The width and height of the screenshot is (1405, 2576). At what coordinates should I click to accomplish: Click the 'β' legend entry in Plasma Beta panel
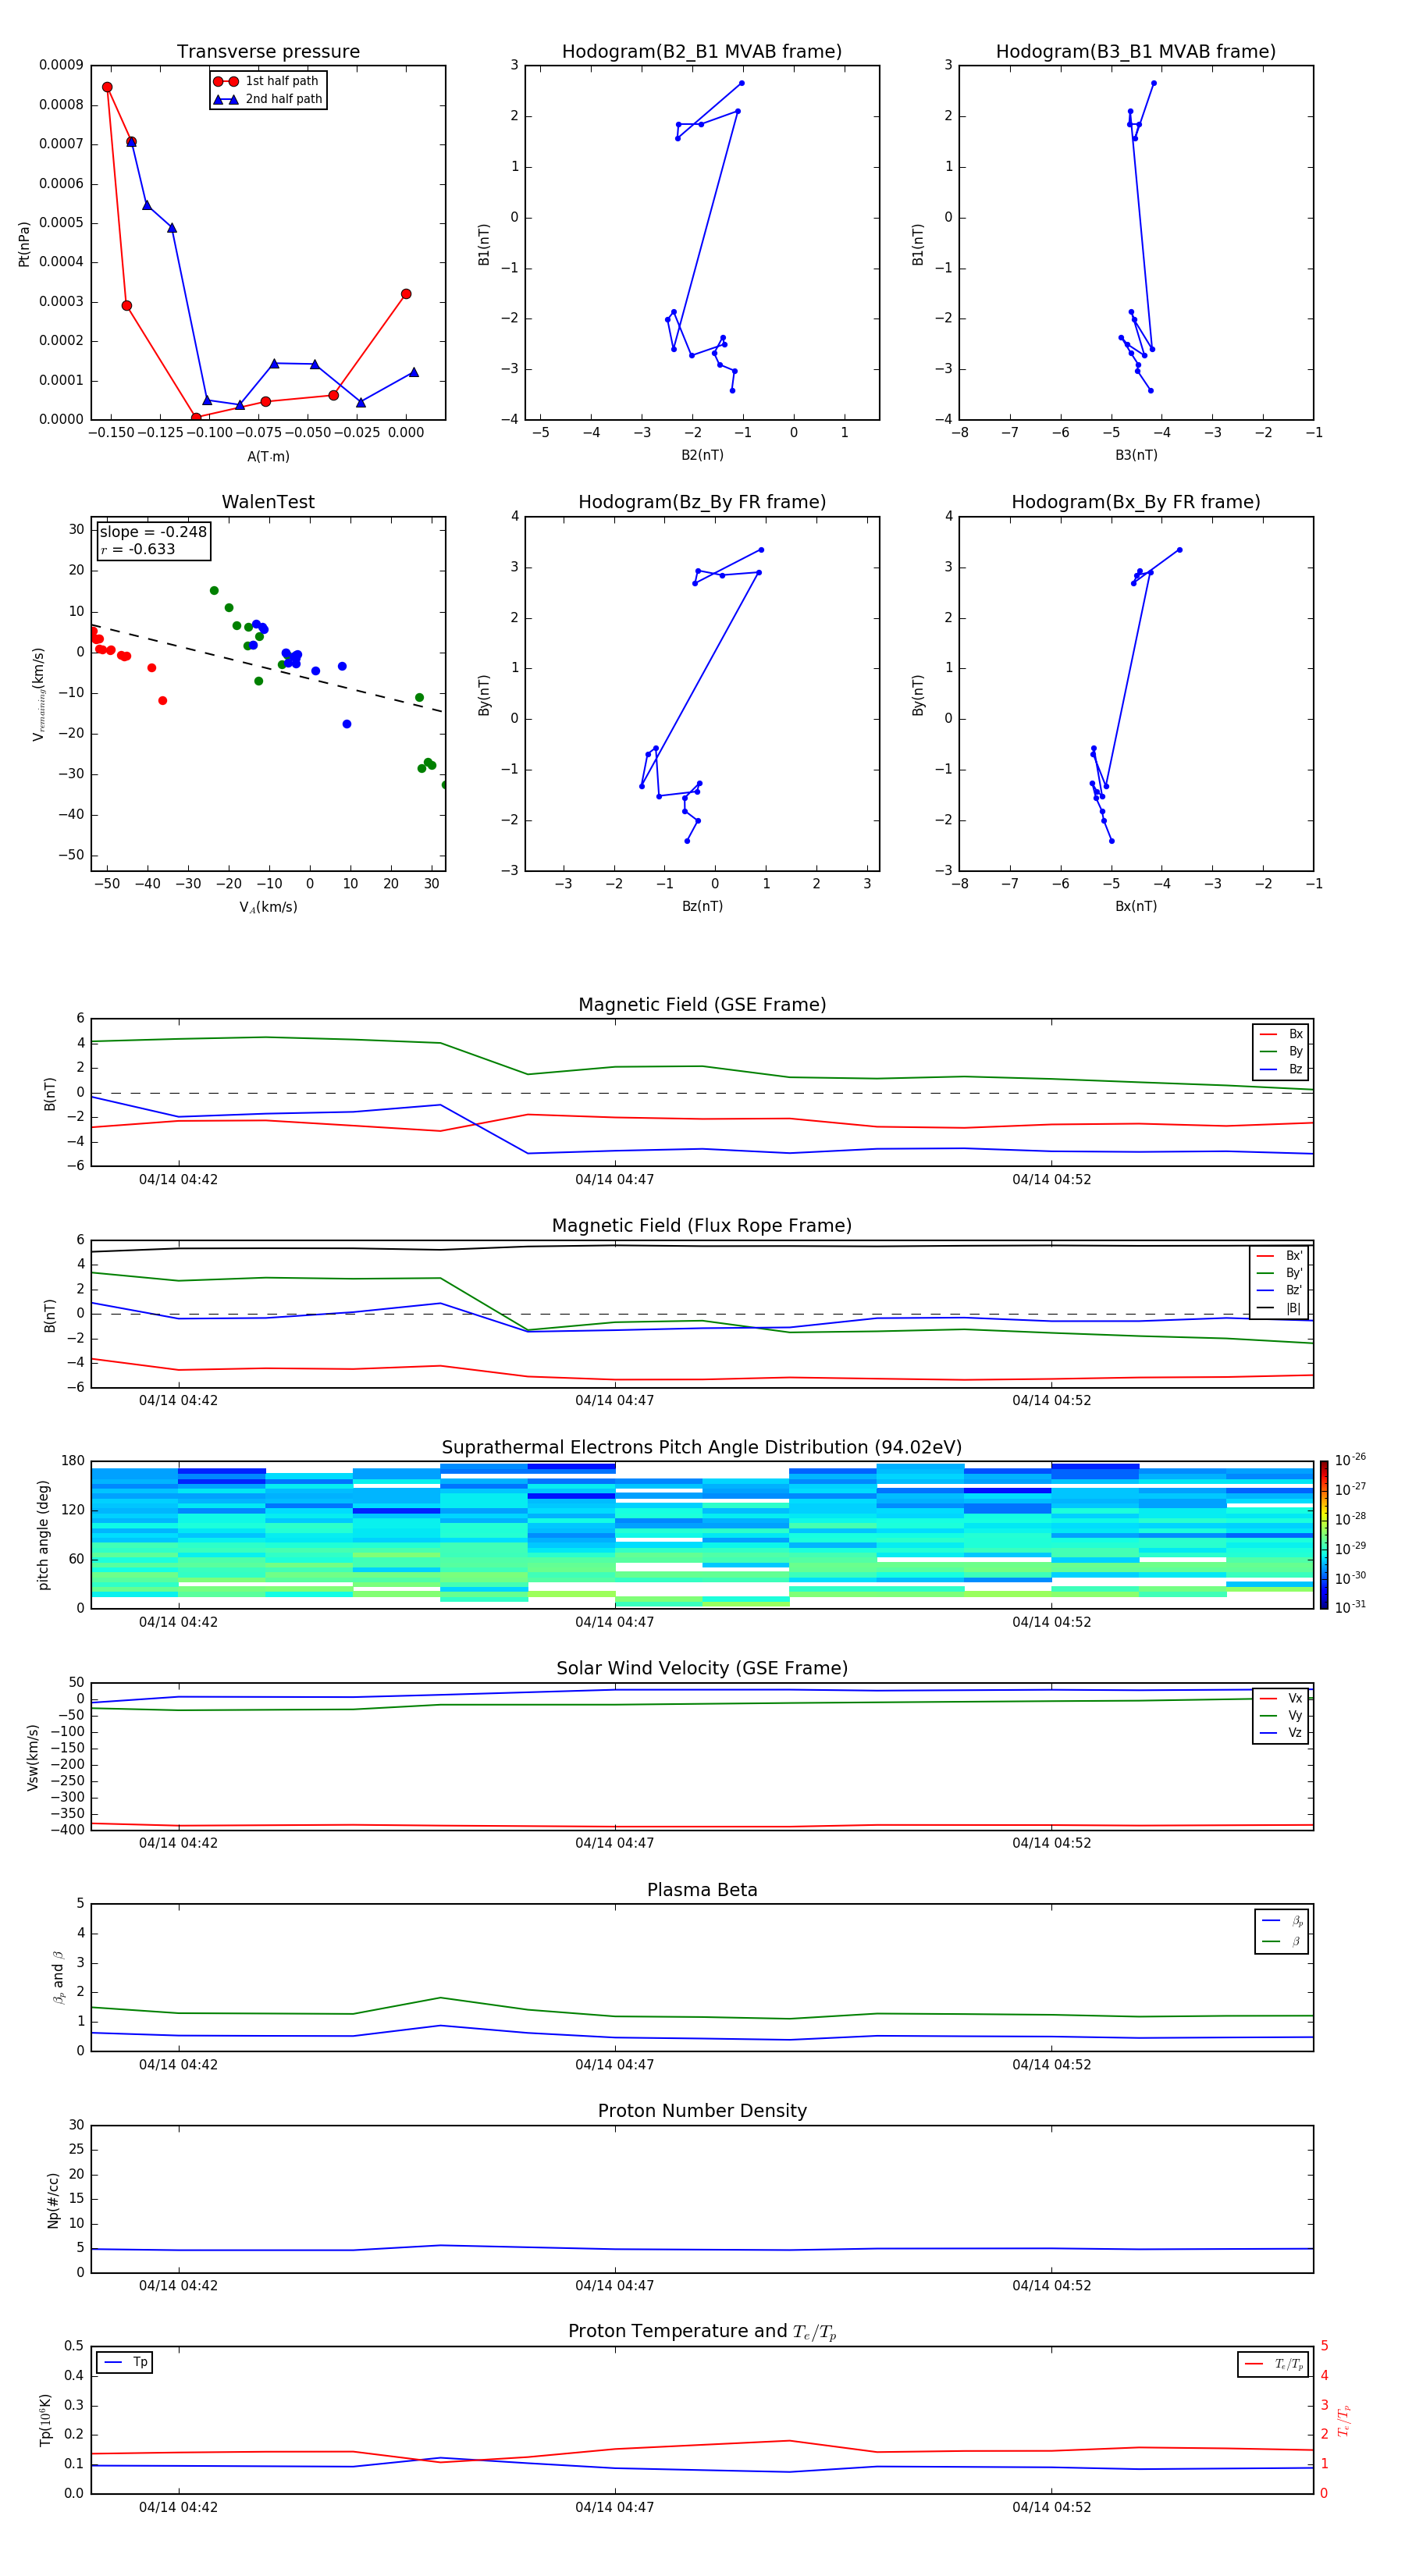pyautogui.click(x=1282, y=1942)
